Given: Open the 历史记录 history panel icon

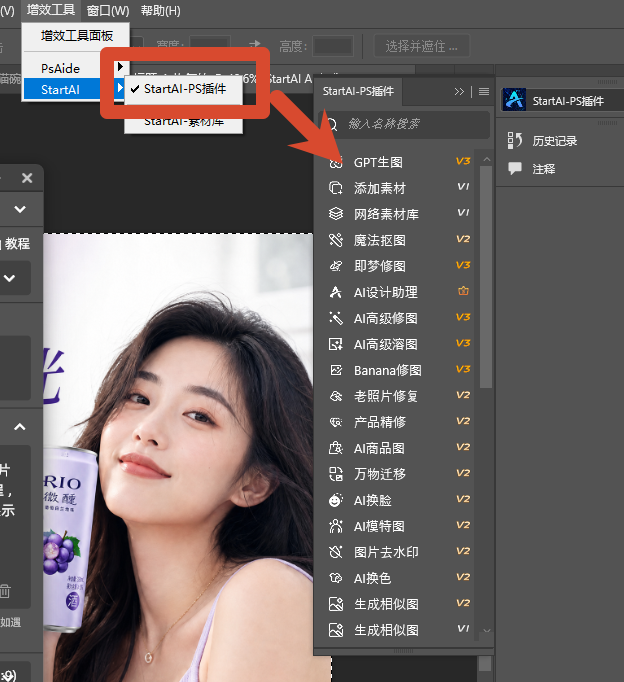Looking at the screenshot, I should point(515,140).
